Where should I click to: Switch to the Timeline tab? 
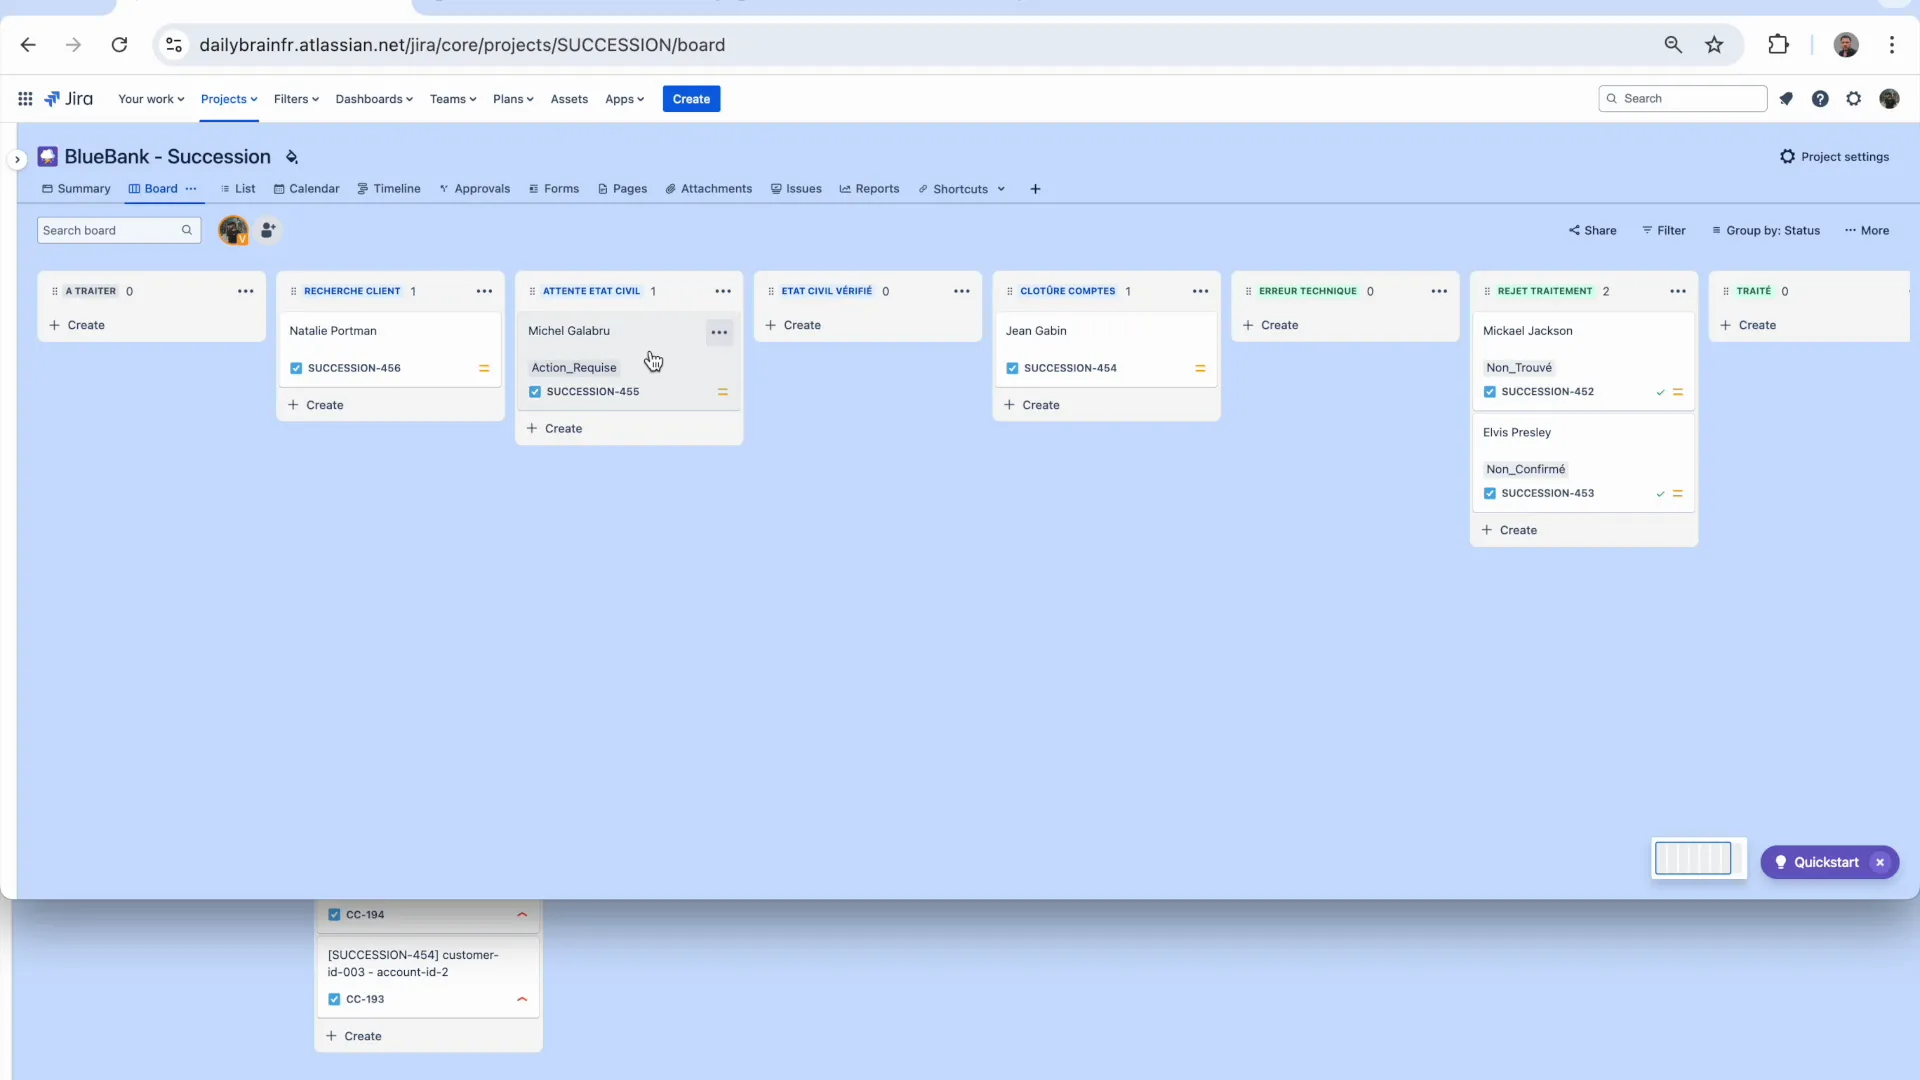pyautogui.click(x=389, y=189)
